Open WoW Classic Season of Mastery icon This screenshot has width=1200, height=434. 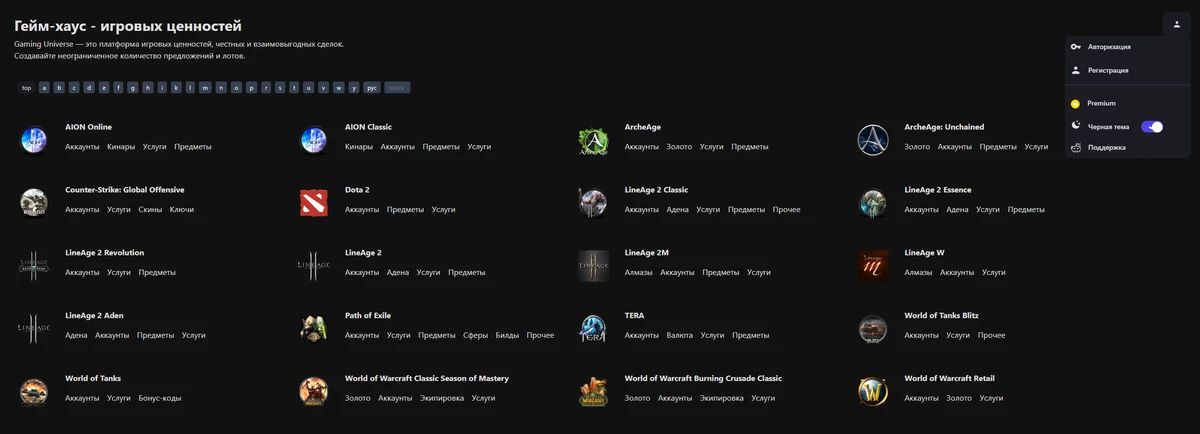coord(314,392)
